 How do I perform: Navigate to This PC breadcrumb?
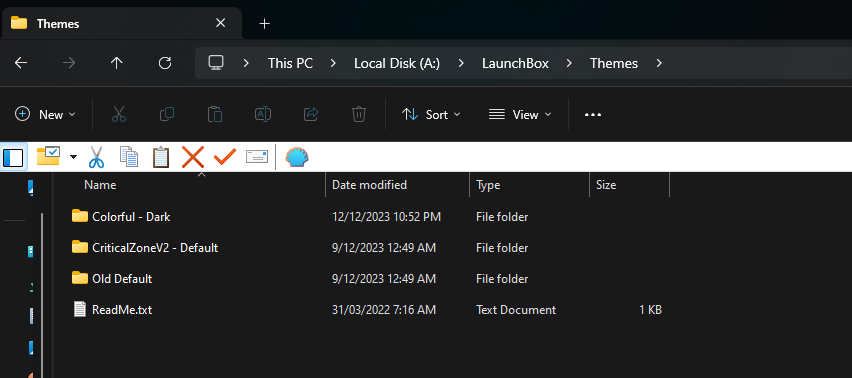290,64
